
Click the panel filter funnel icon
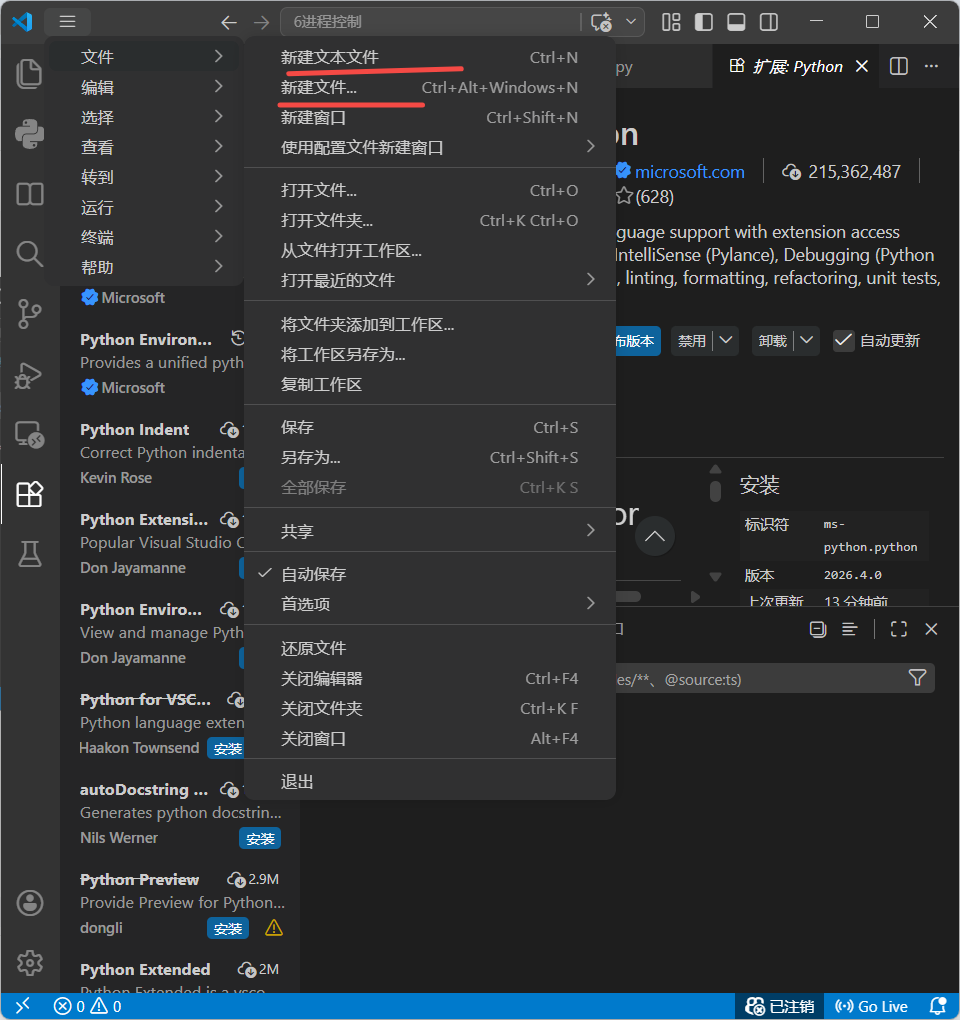tap(917, 678)
